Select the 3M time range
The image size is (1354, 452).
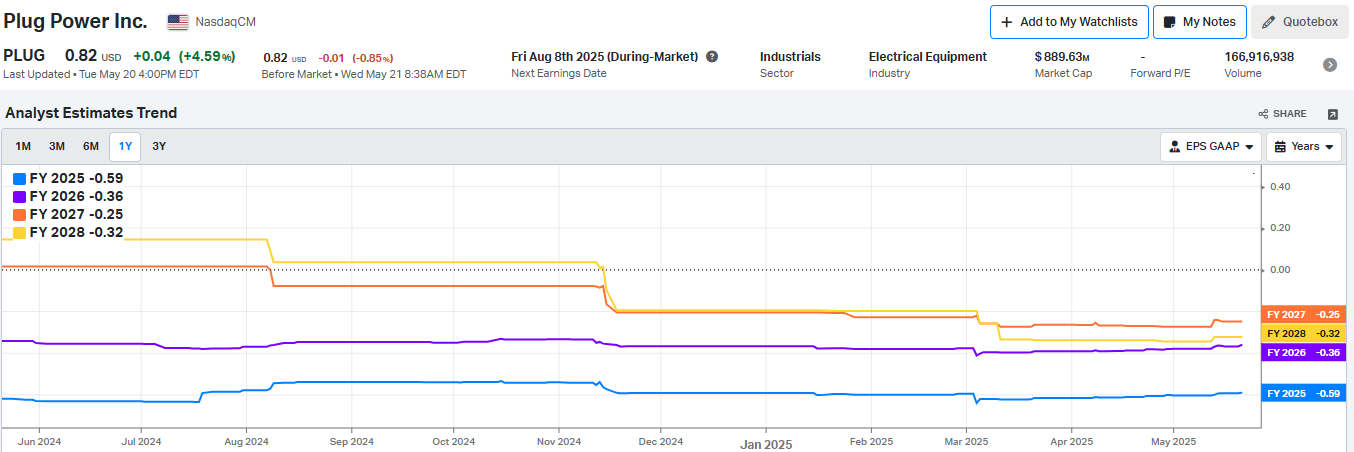(57, 147)
